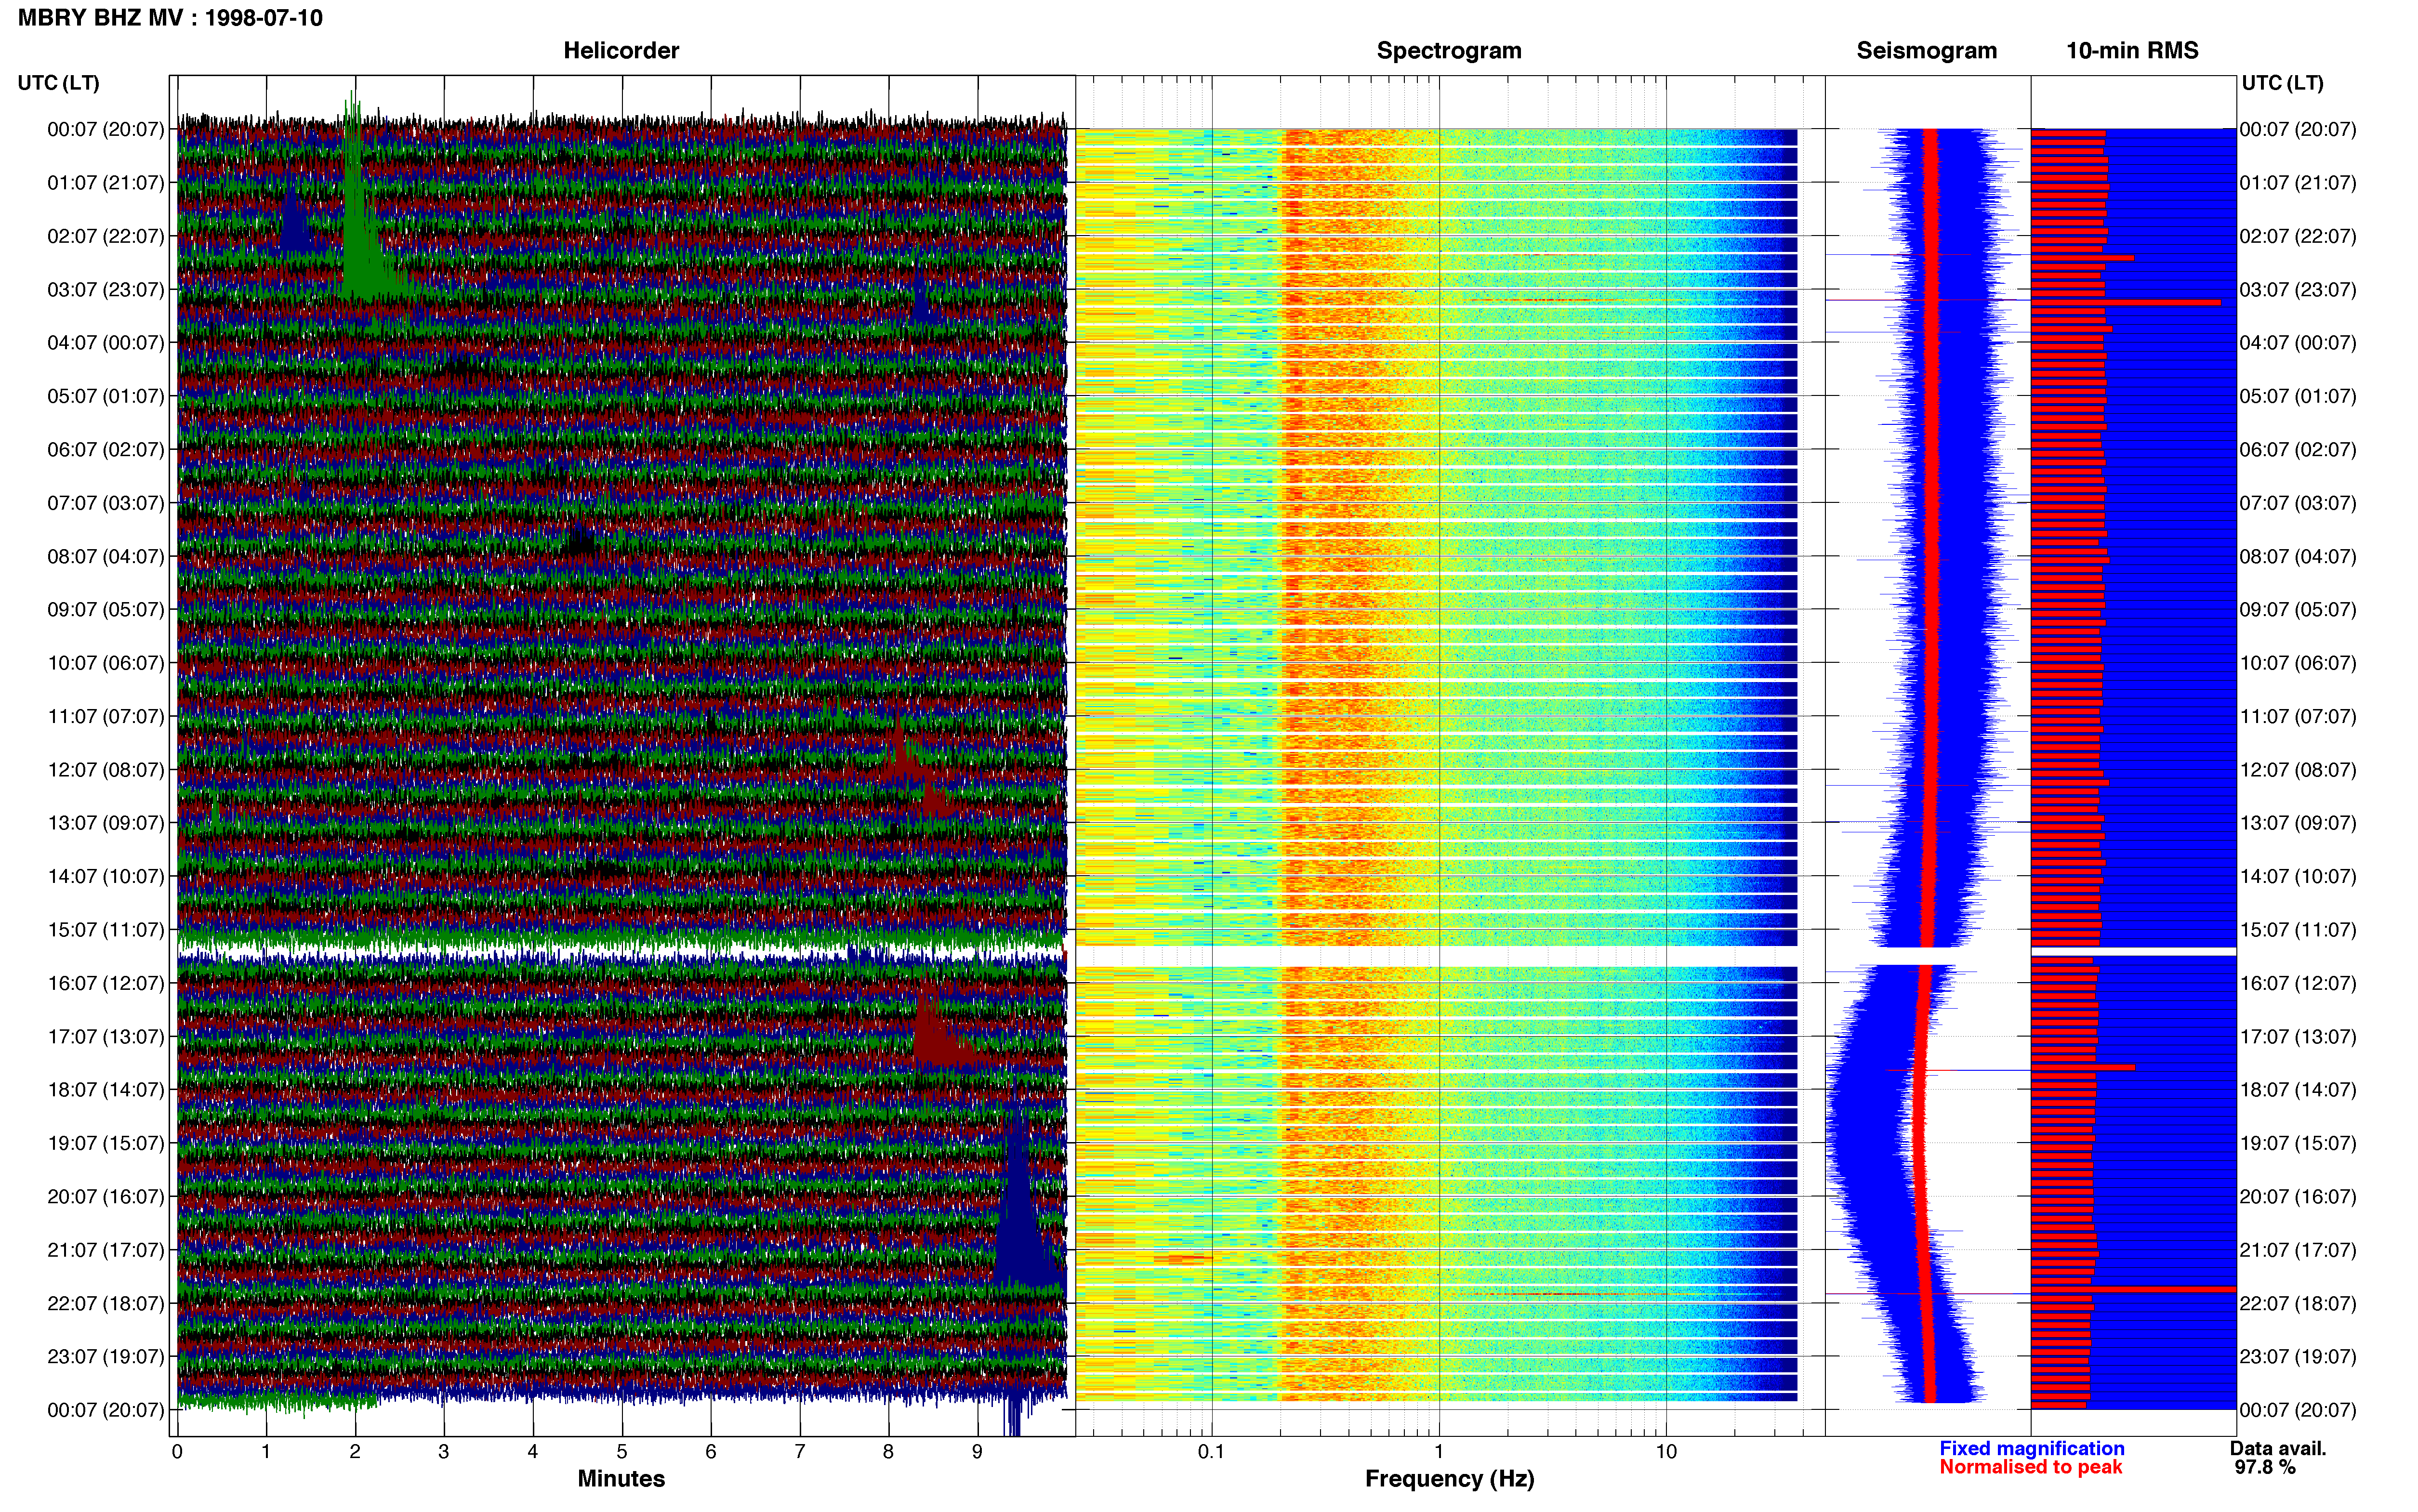Click right time label 22:07 (18:07)
The image size is (2418, 1512).
coord(2298,1303)
